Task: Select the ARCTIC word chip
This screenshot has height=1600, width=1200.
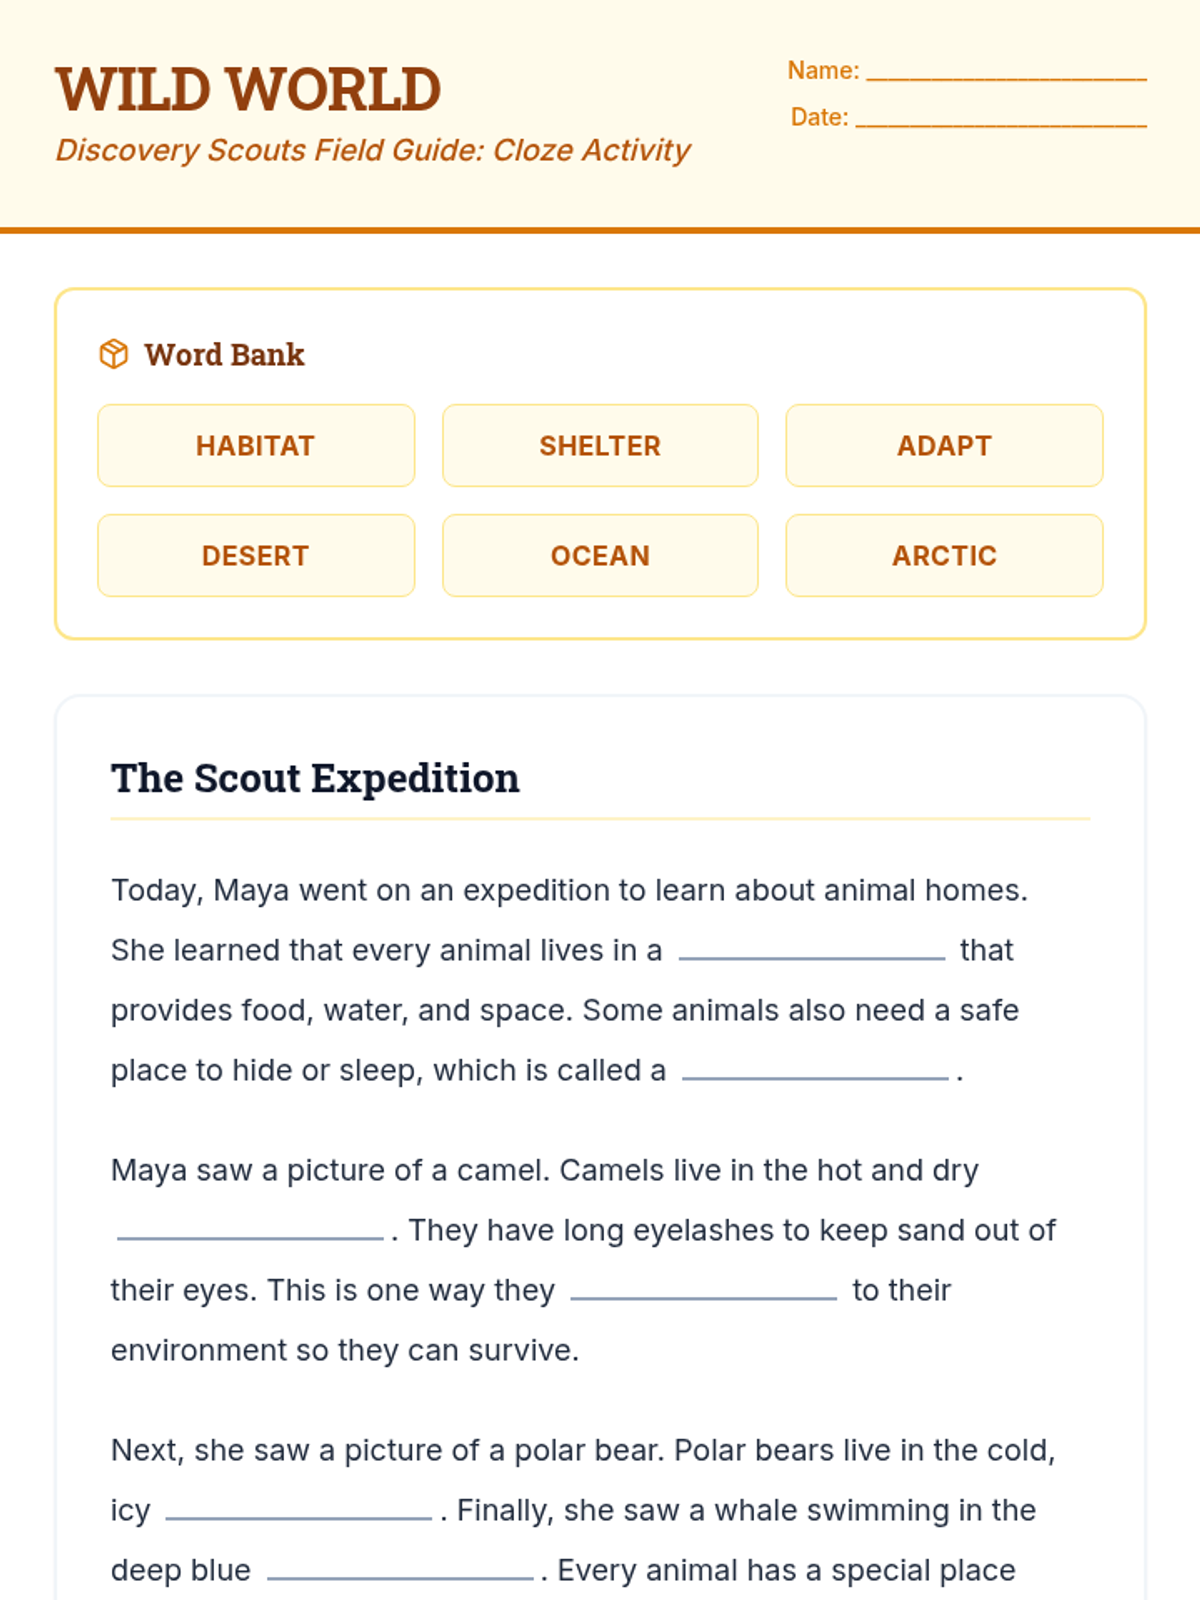Action: point(944,556)
